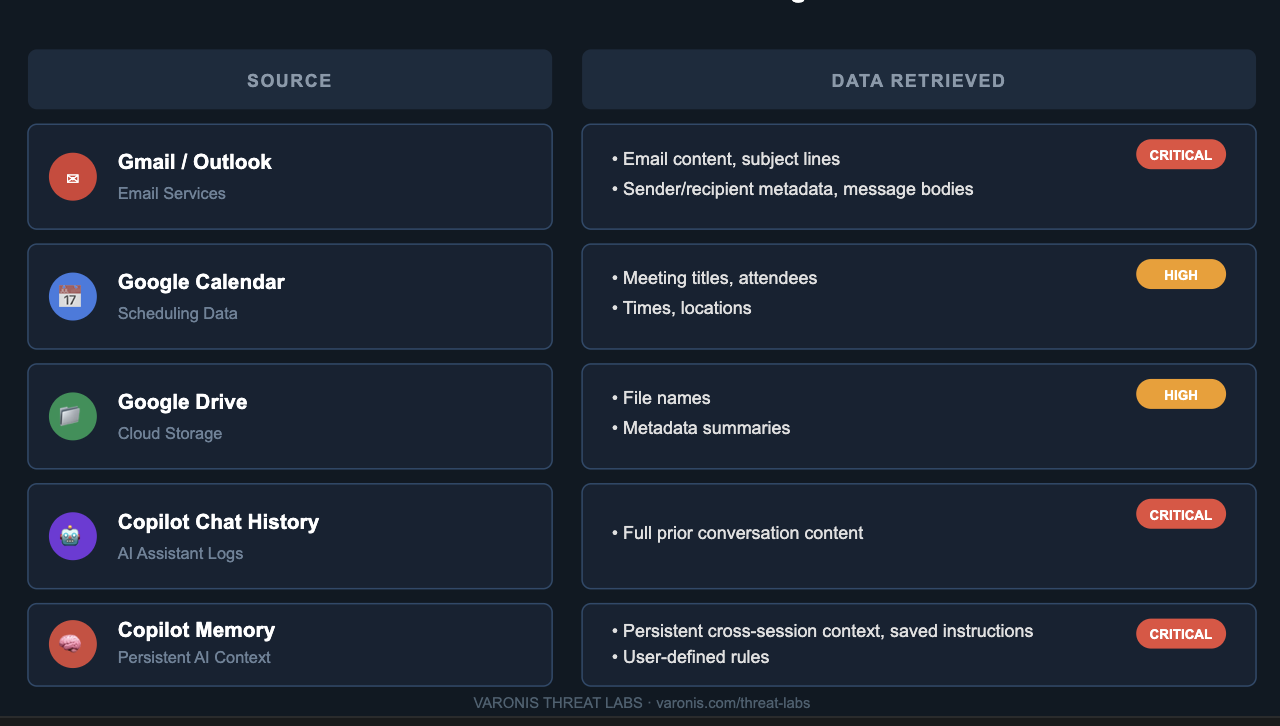Select the "Metadata summaries" bullet
Image resolution: width=1280 pixels, height=726 pixels.
[x=701, y=428]
